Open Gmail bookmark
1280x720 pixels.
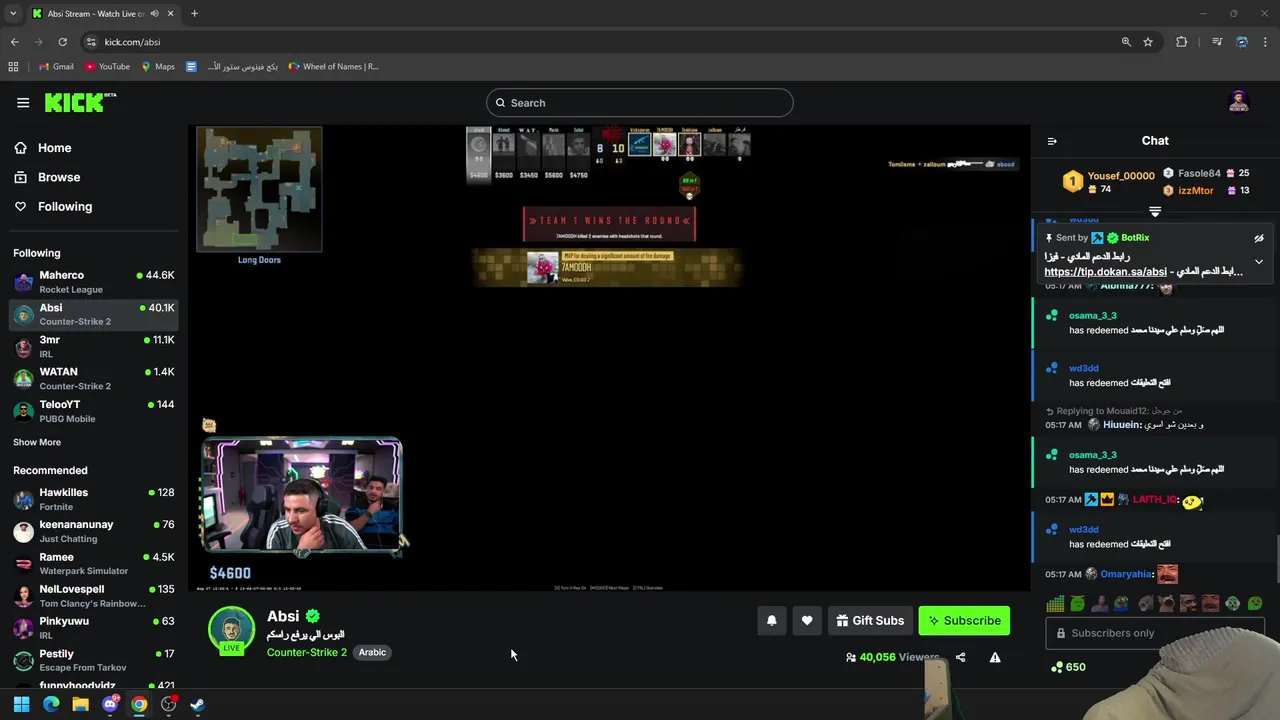(x=56, y=67)
